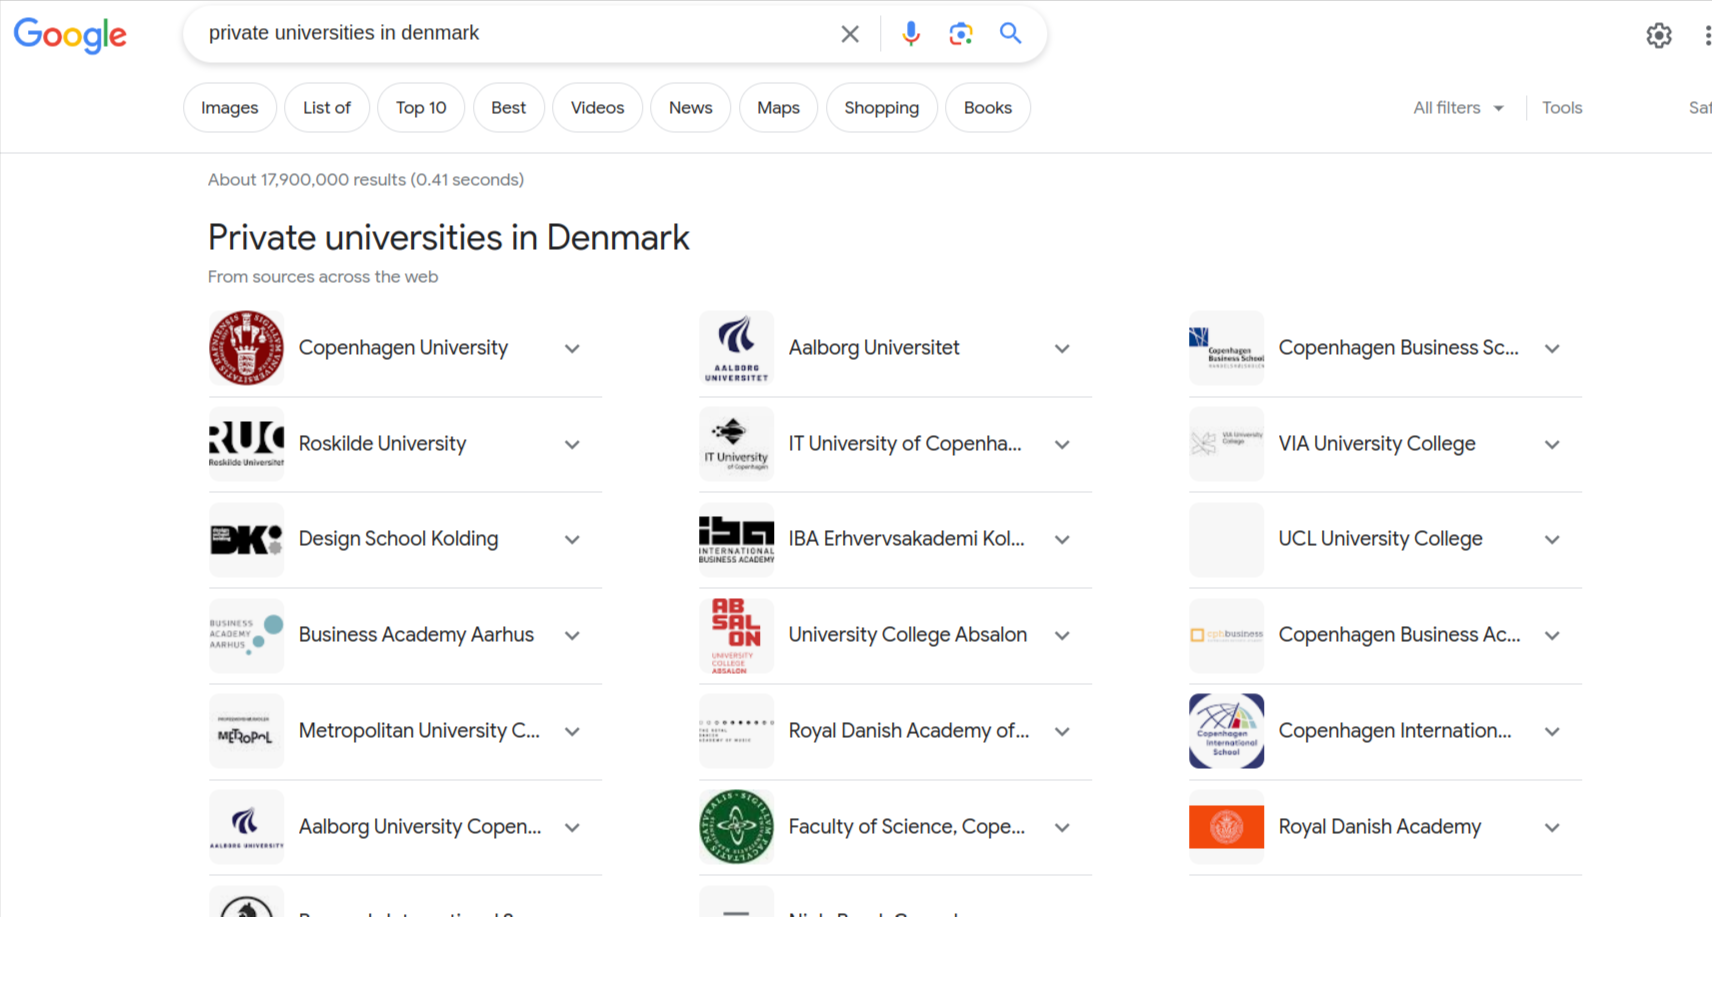Expand the University College Absalon entry

[1062, 636]
